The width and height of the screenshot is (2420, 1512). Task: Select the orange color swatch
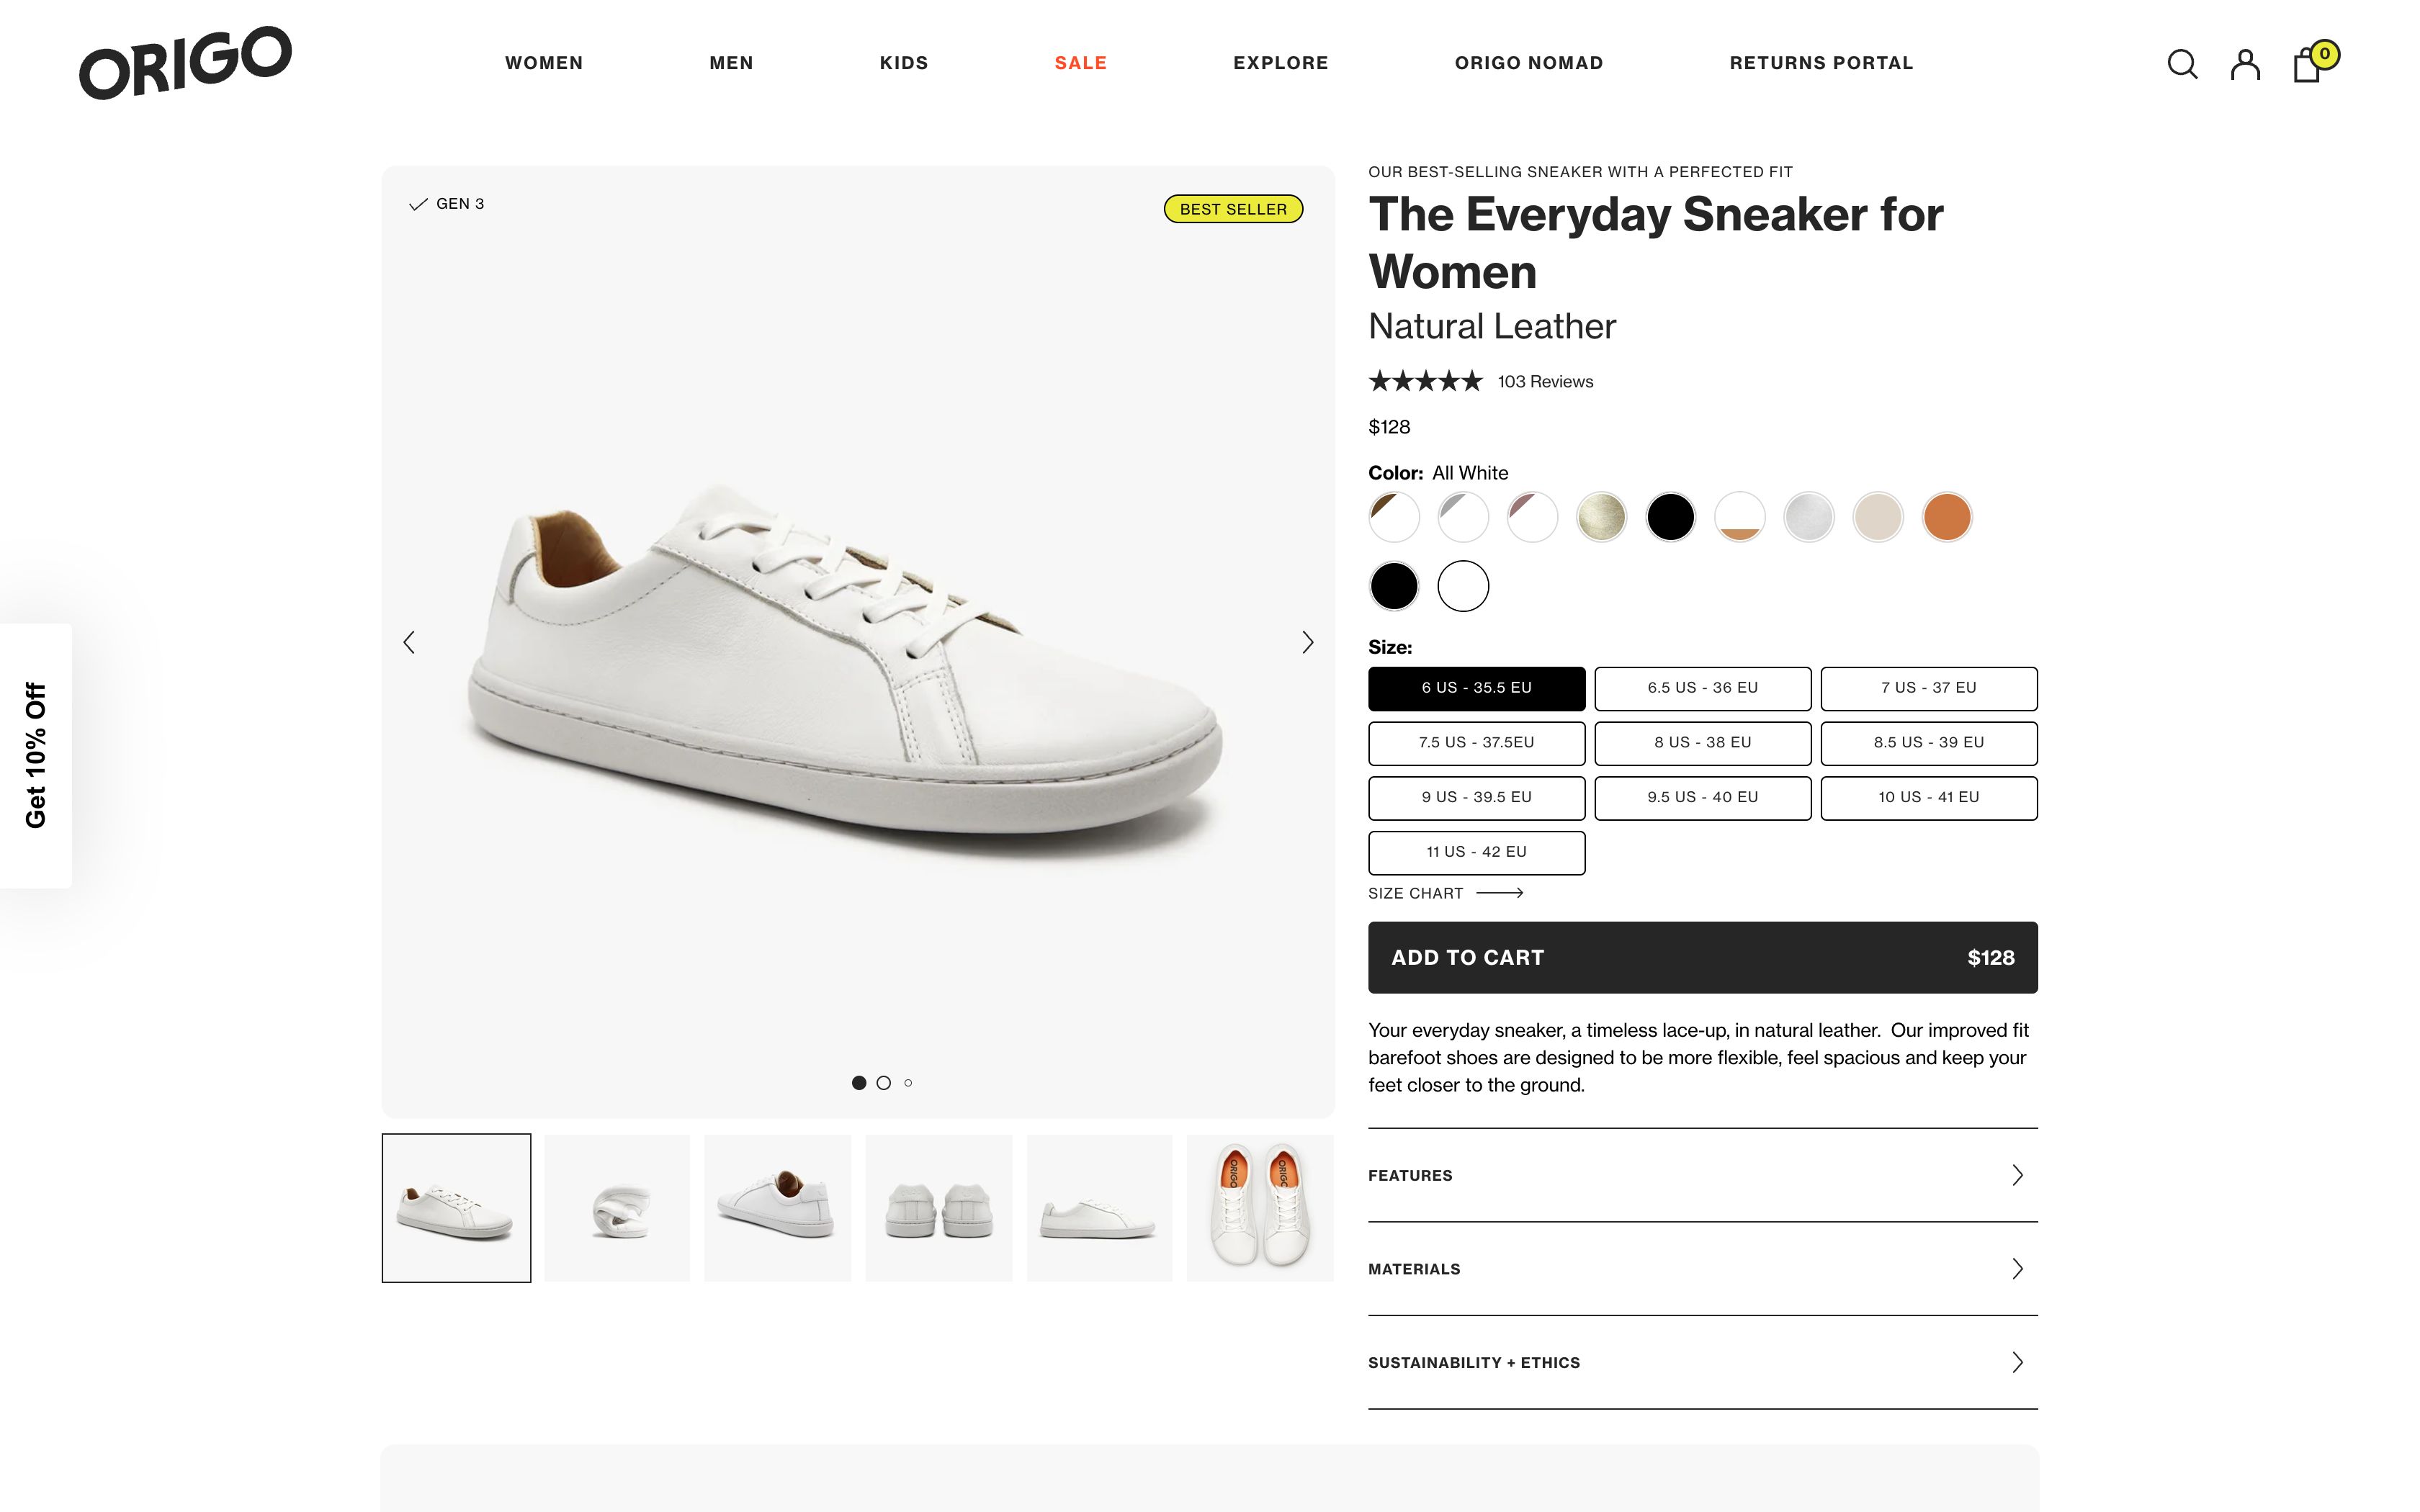click(1945, 517)
